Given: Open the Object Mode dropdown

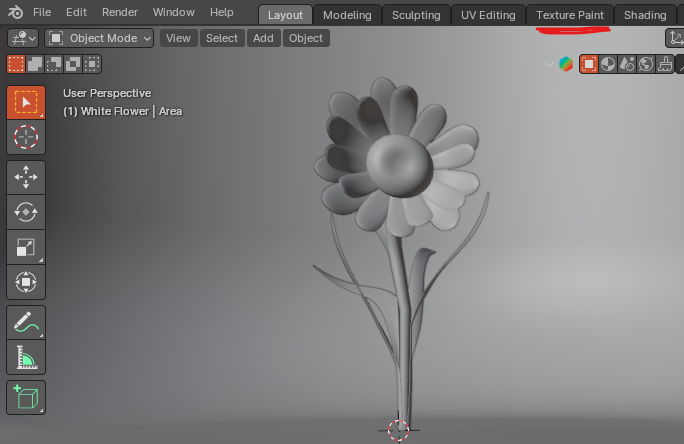Looking at the screenshot, I should point(99,38).
